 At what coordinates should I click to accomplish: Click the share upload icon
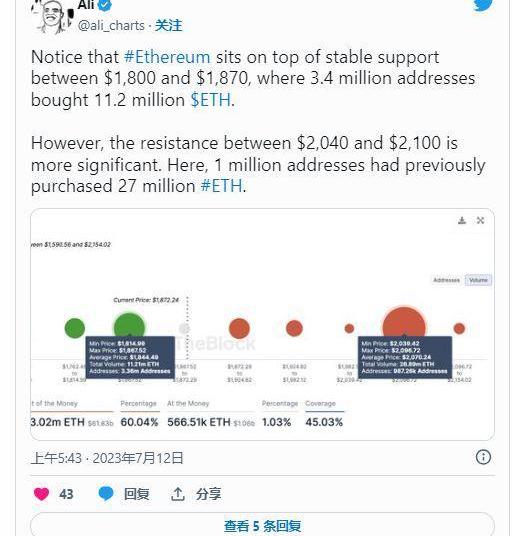[177, 494]
